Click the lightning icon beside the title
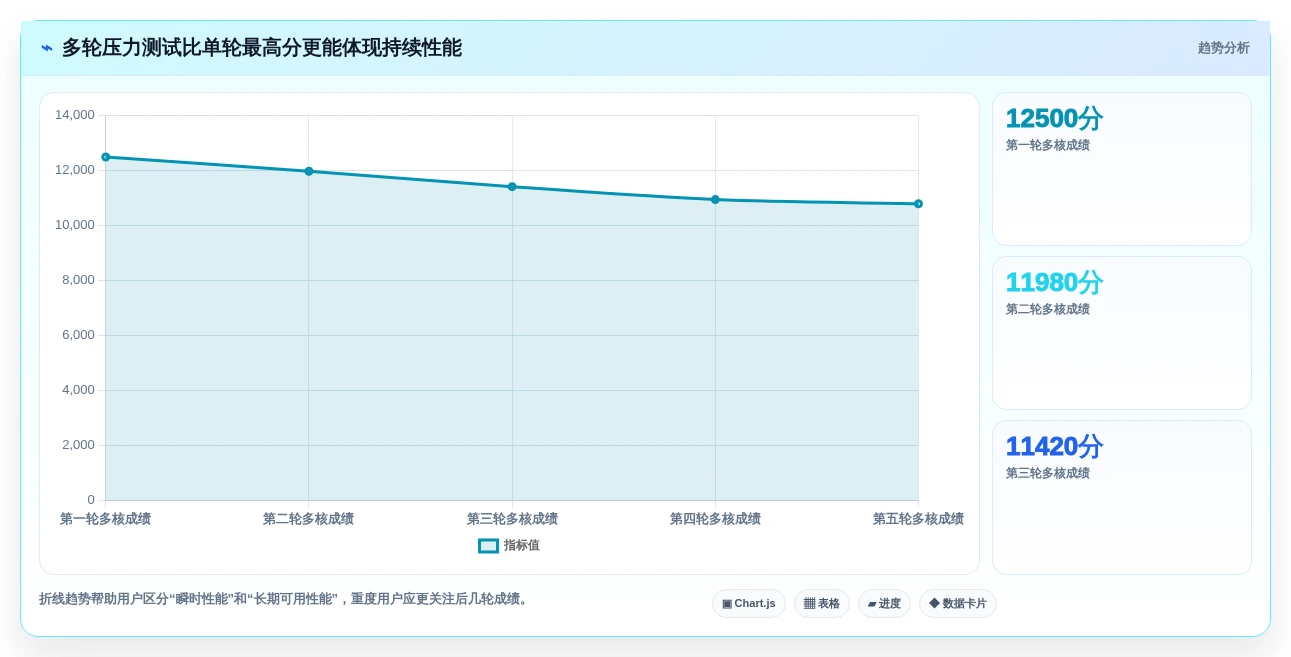 click(47, 48)
